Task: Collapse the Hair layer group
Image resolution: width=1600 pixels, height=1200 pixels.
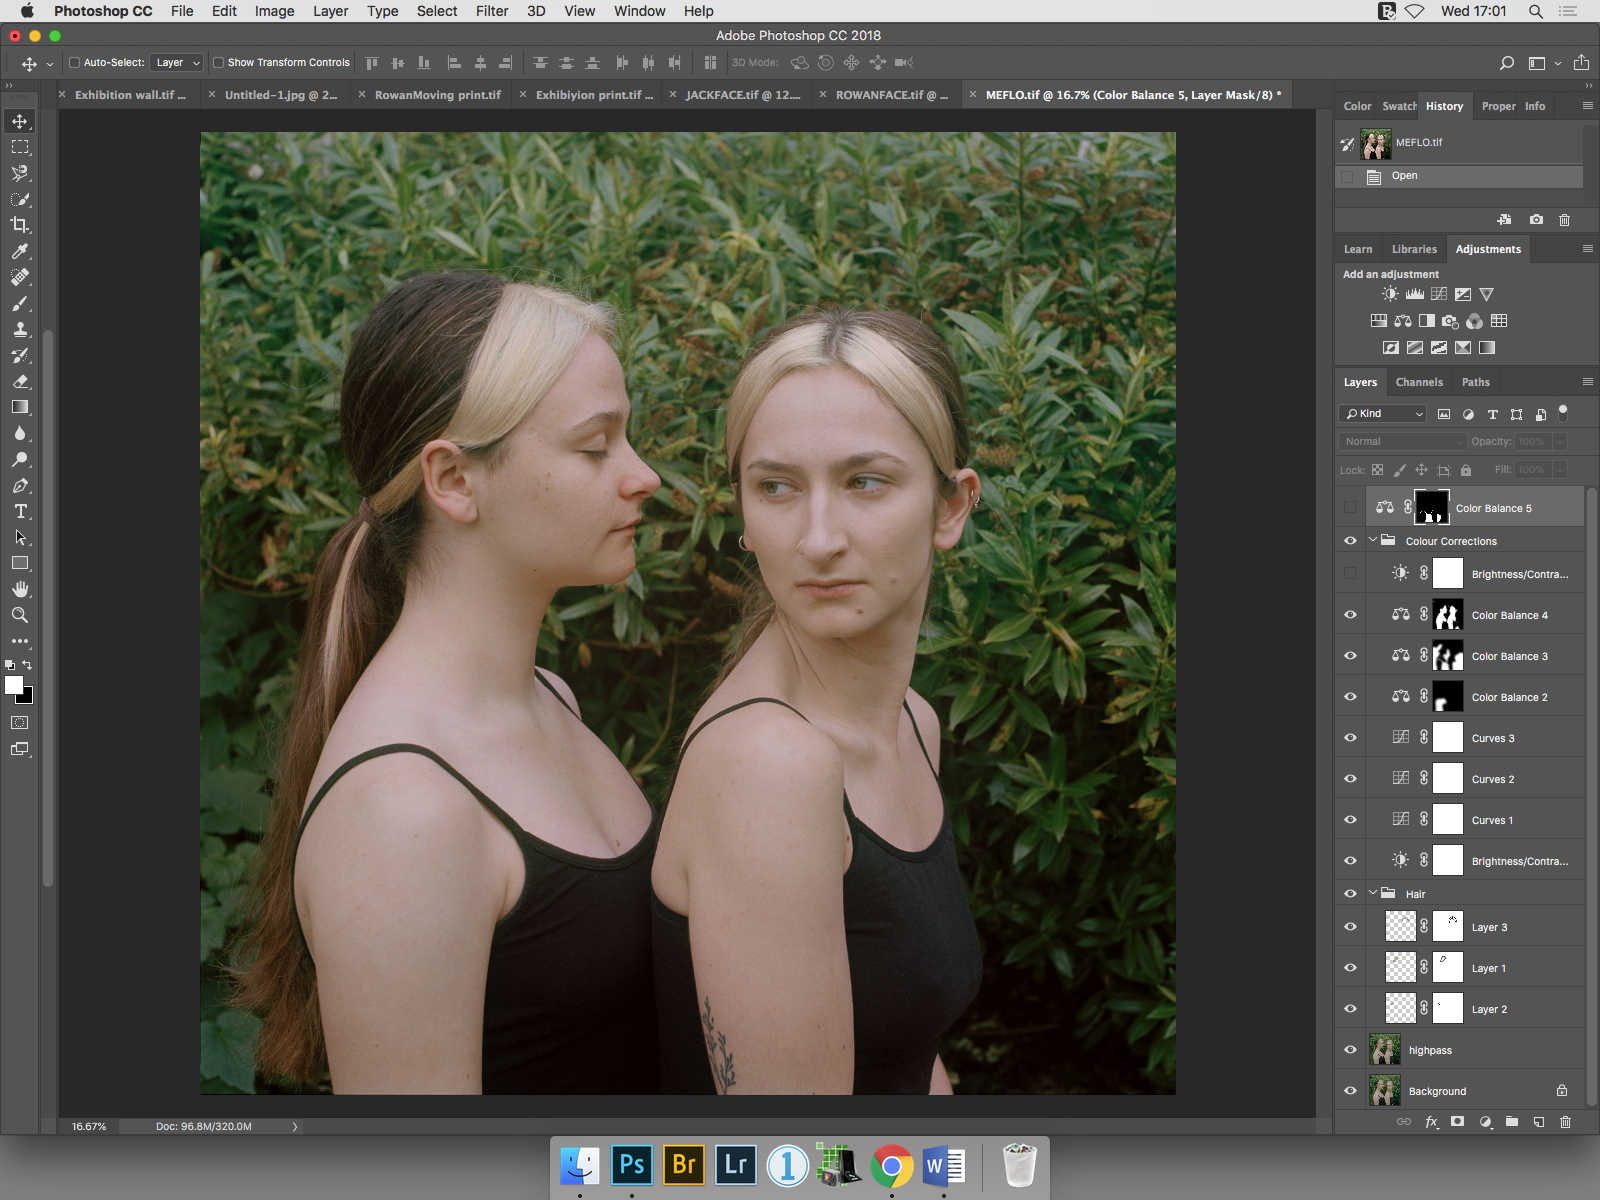Action: (x=1373, y=893)
